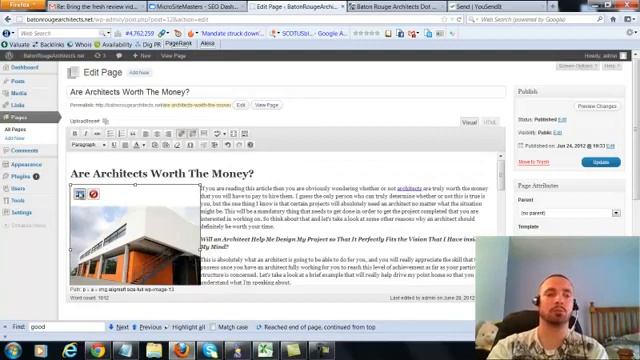
Task: Open the spellcheck language dropdown arrow
Action: pyautogui.click(x=224, y=133)
